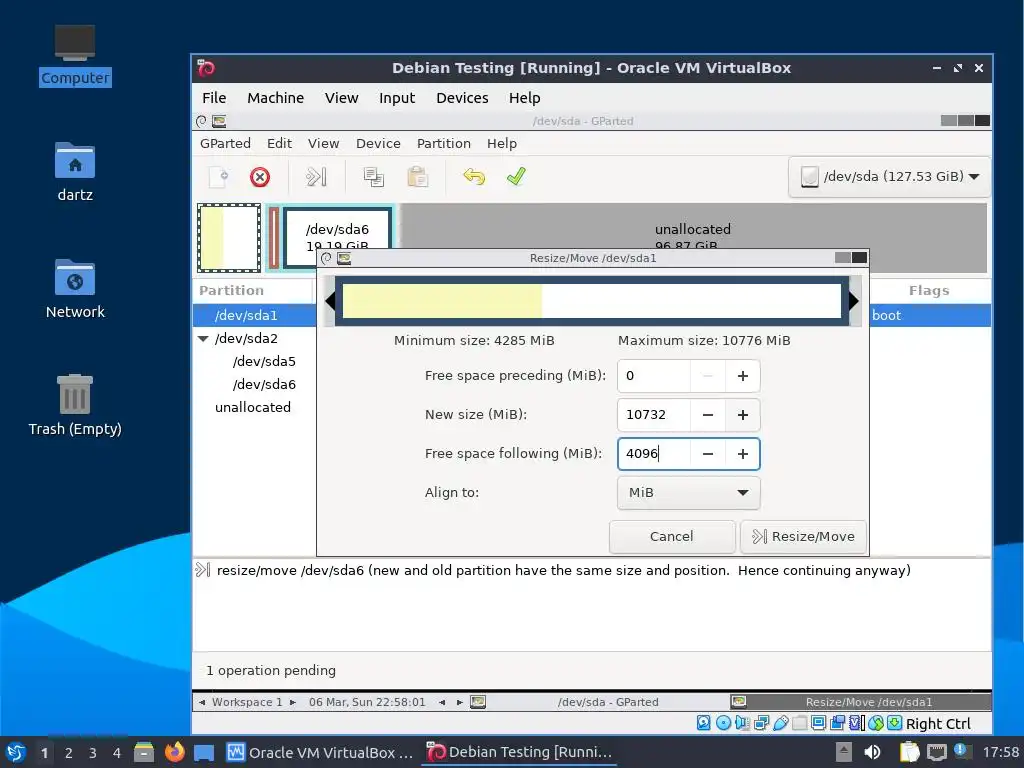1024x768 pixels.
Task: Open the start menu button on the taskbar
Action: (16, 752)
